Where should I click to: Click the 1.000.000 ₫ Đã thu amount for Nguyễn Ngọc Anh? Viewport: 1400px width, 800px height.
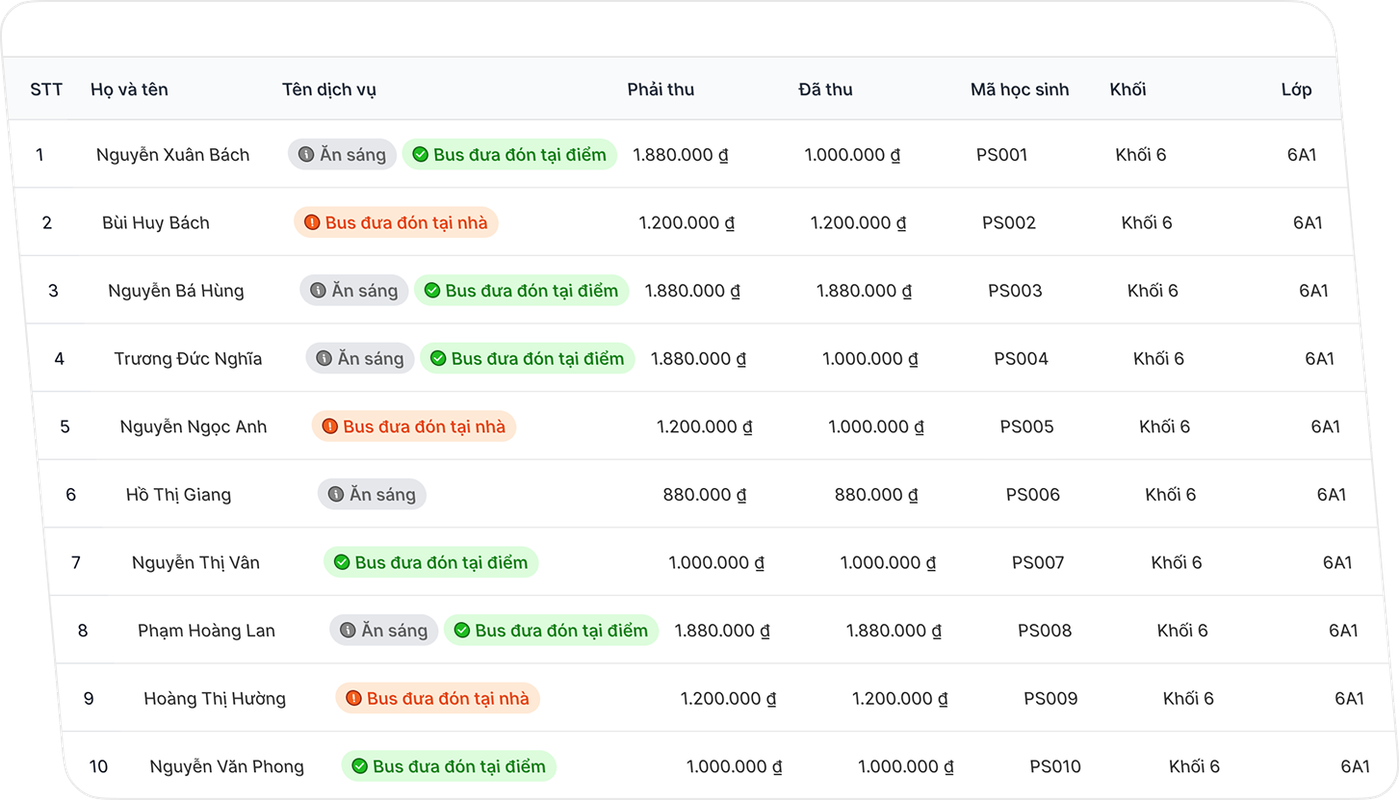click(x=876, y=427)
